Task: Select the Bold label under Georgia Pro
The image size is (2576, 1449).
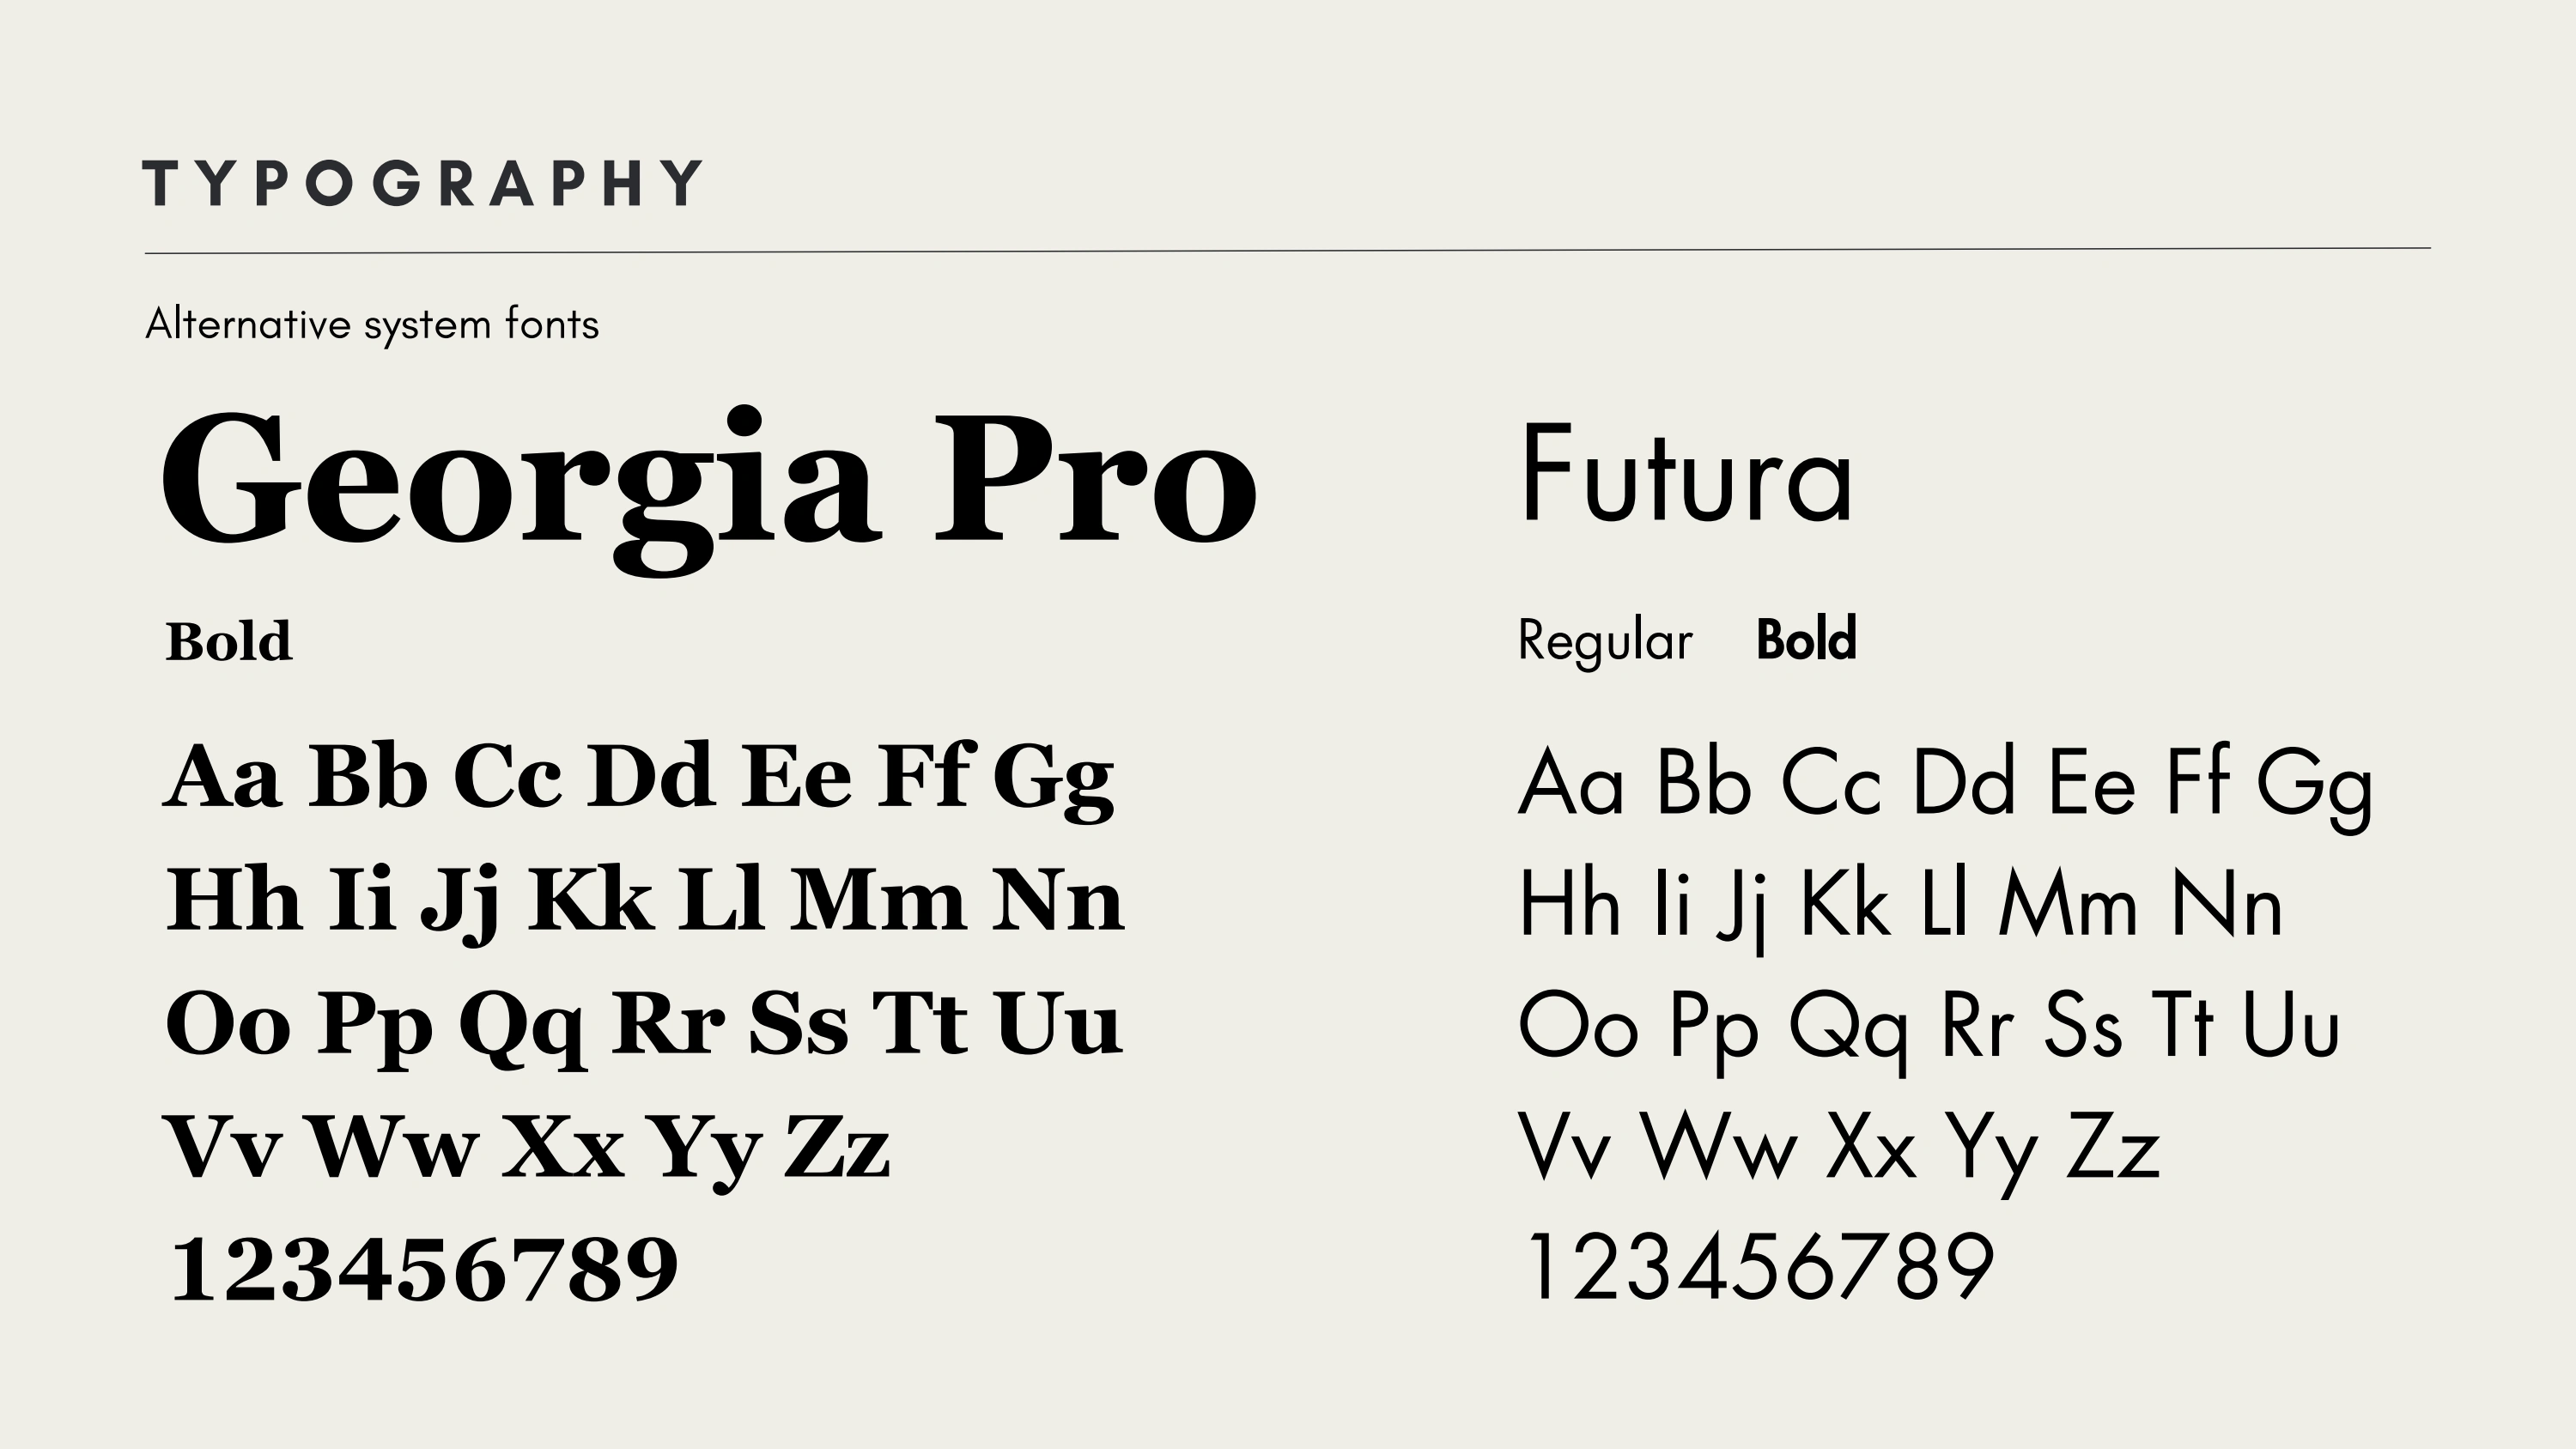Action: coord(229,641)
